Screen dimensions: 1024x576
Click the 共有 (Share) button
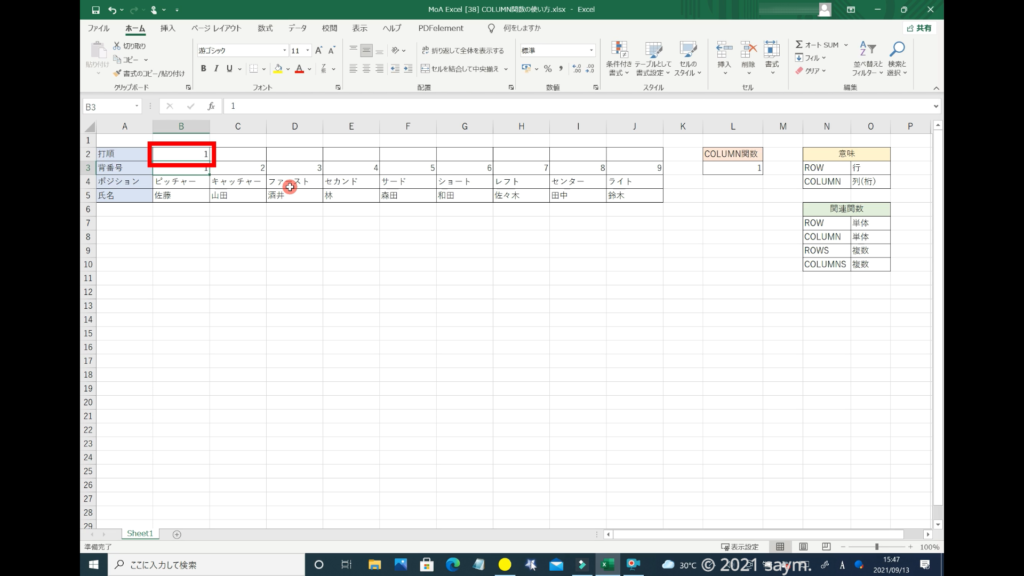(x=918, y=28)
